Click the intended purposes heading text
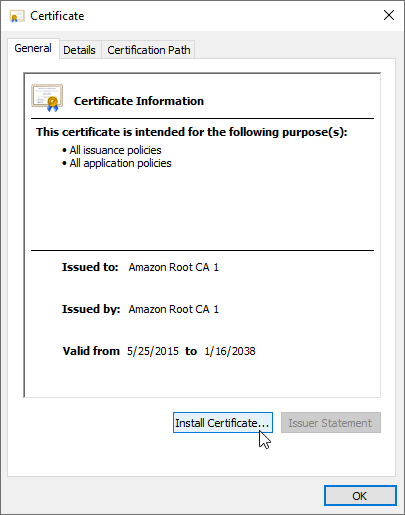 [192, 132]
